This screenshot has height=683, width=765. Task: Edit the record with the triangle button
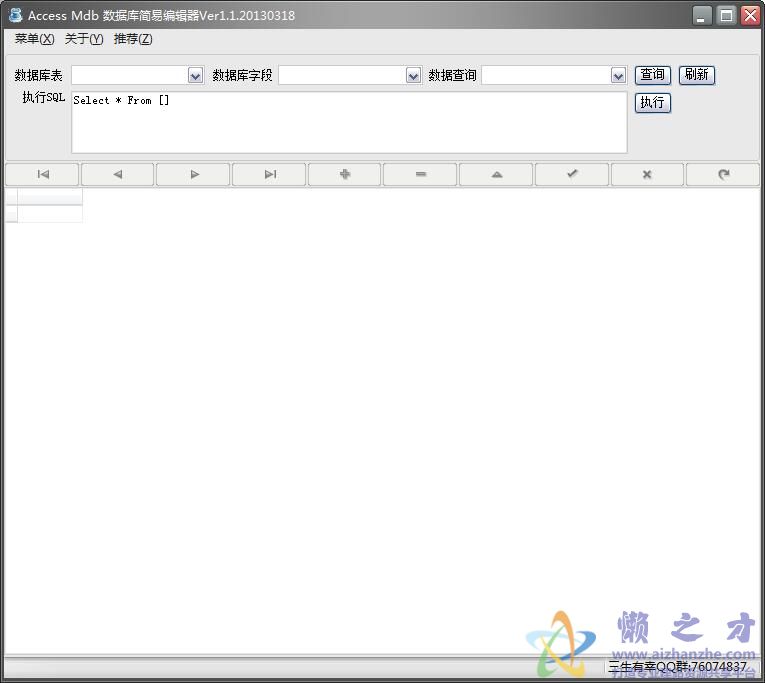click(x=496, y=174)
